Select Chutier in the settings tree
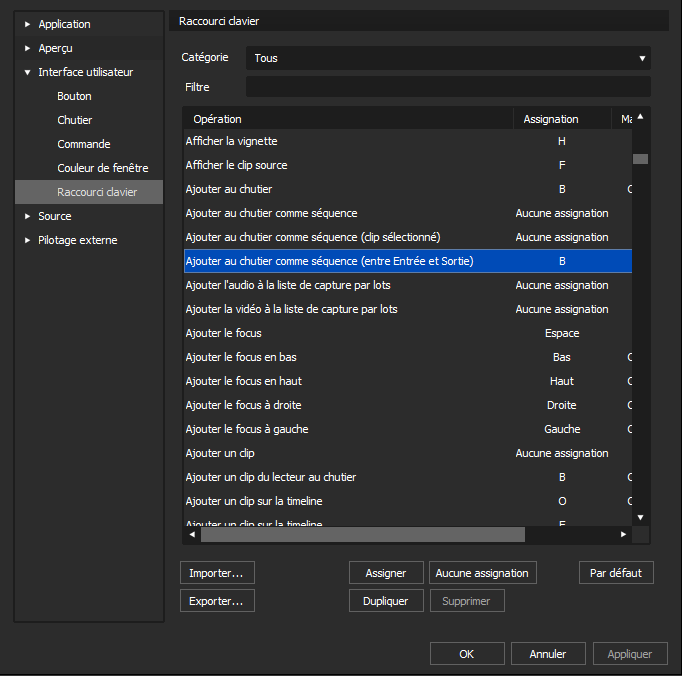Image resolution: width=682 pixels, height=676 pixels. 74,120
